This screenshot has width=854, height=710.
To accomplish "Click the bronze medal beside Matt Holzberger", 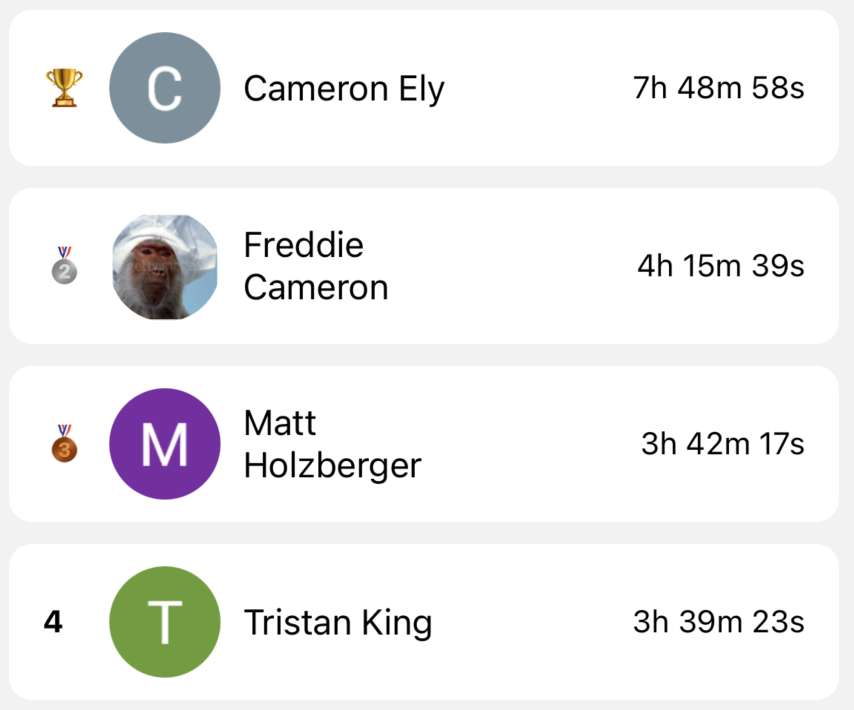I will click(x=64, y=443).
